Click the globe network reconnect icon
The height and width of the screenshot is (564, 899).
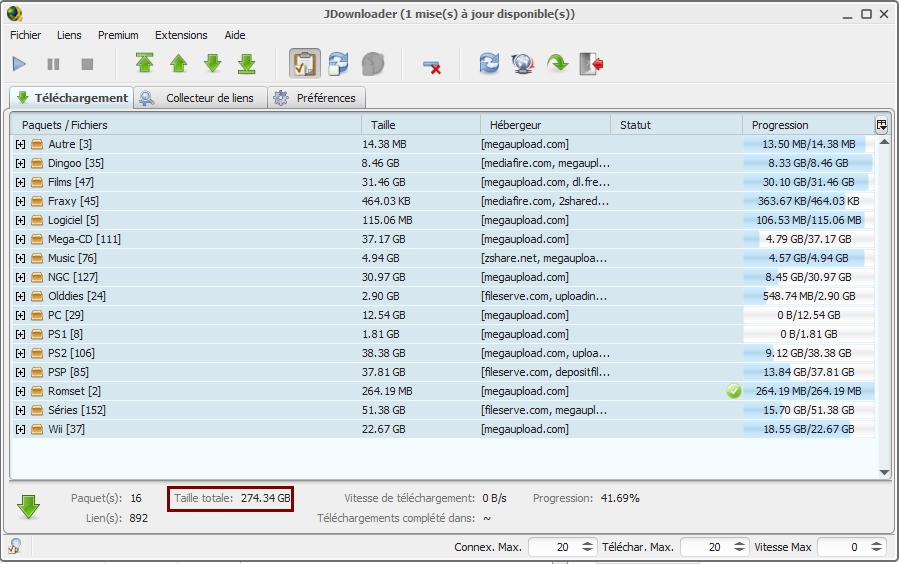pyautogui.click(x=523, y=64)
